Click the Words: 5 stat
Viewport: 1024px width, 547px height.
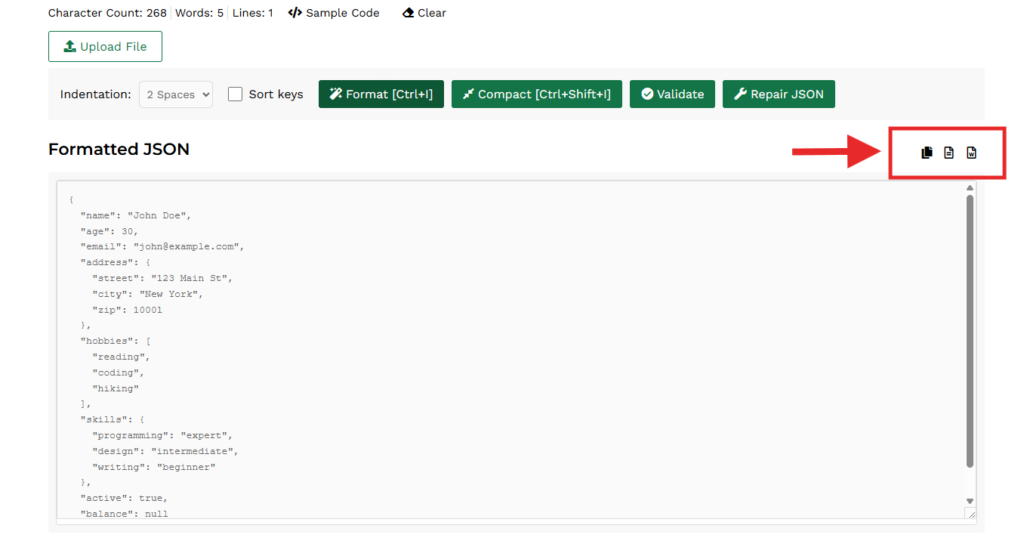[x=199, y=12]
